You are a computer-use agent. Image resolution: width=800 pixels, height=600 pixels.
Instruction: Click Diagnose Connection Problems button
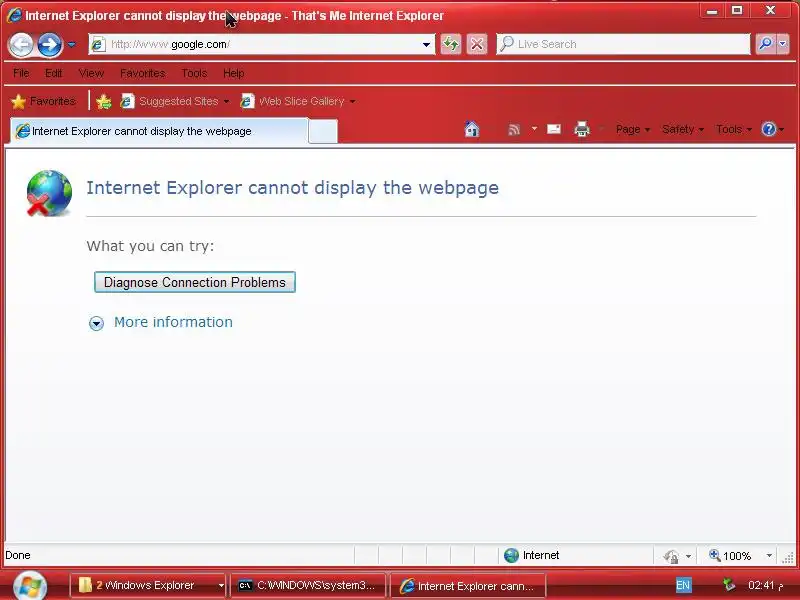[x=195, y=282]
